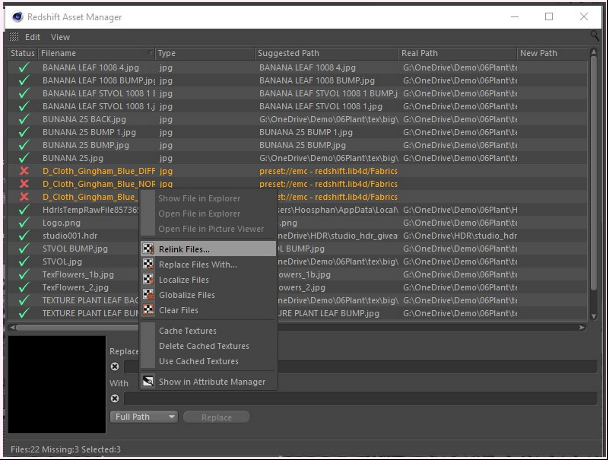The image size is (608, 460).
Task: Select Globalize Files in context menu
Action: [x=208, y=295]
